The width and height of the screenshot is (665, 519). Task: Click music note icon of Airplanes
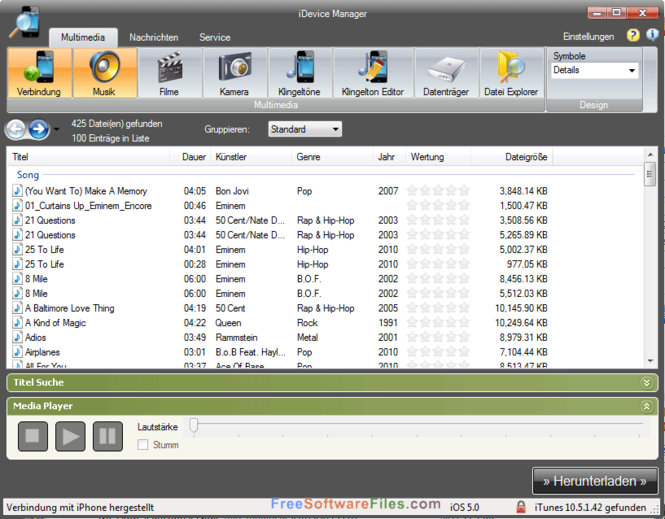coord(17,352)
